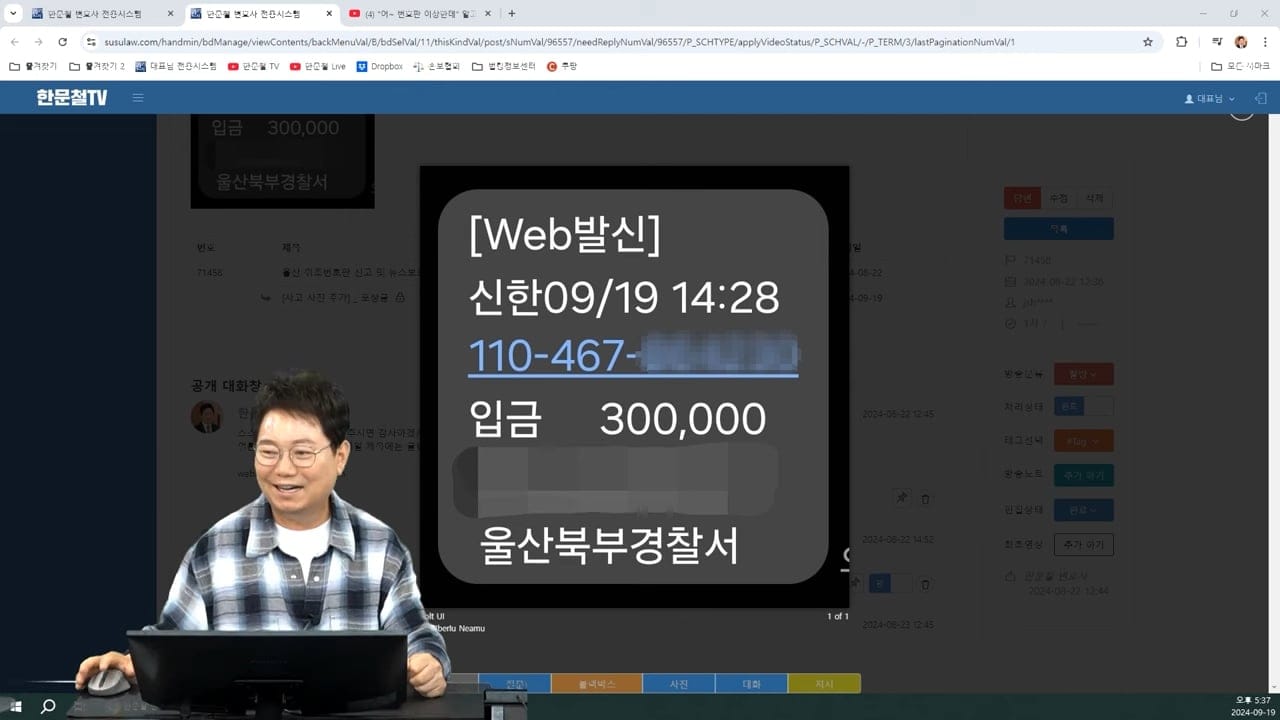Click the trash icon next to the pin
Image resolution: width=1280 pixels, height=720 pixels.
[925, 498]
